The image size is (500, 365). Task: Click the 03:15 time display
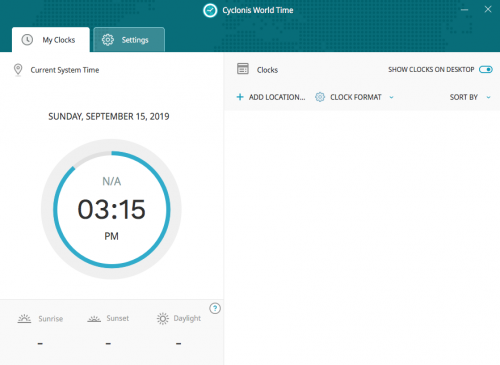tap(111, 210)
